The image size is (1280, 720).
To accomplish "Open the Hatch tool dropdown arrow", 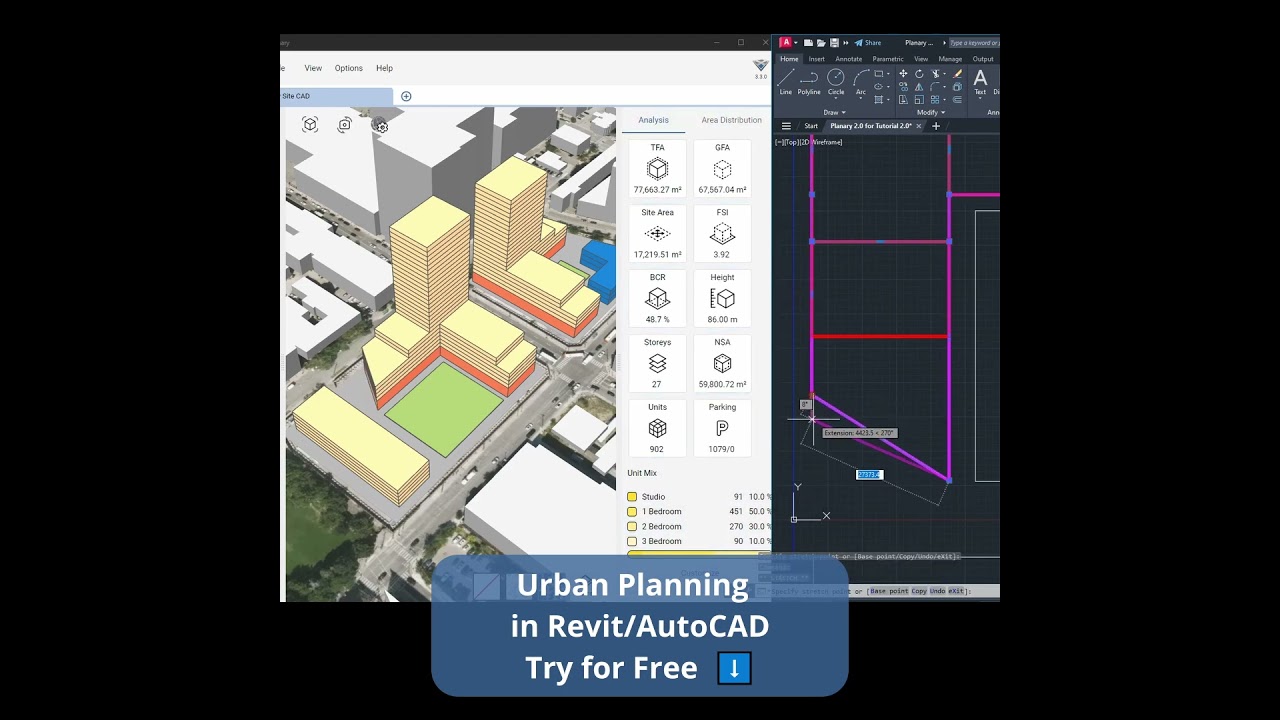I will pos(888,100).
